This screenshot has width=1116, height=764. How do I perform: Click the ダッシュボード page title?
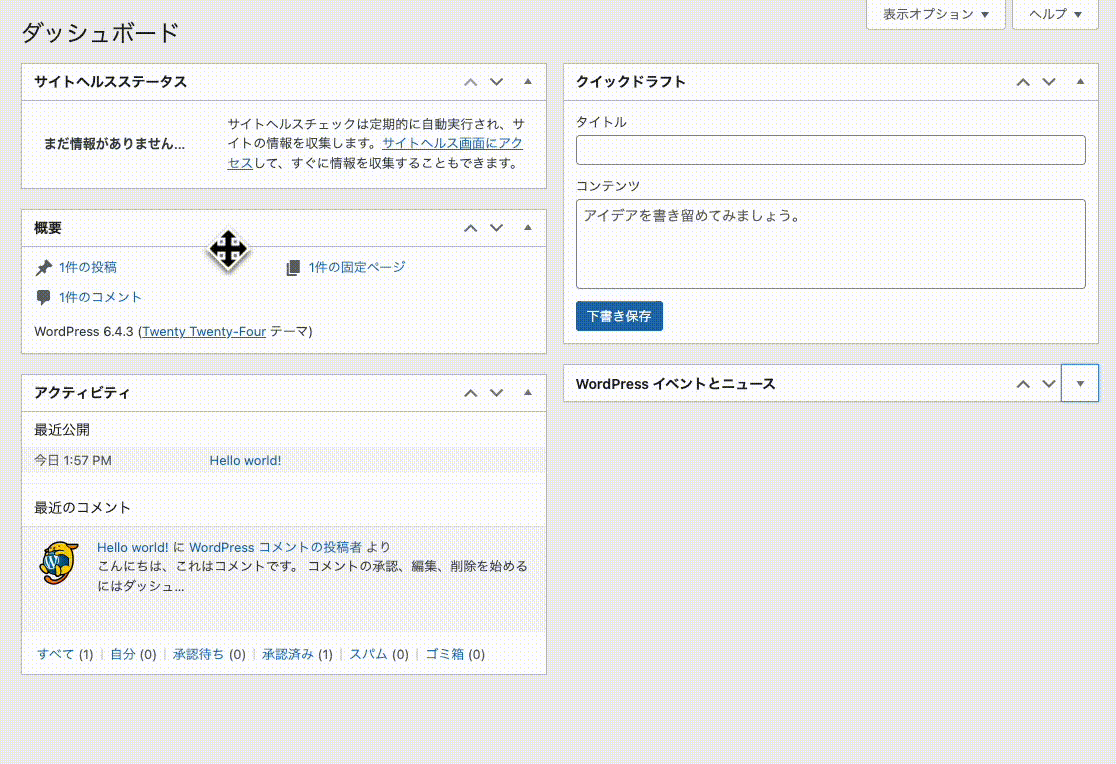(100, 33)
